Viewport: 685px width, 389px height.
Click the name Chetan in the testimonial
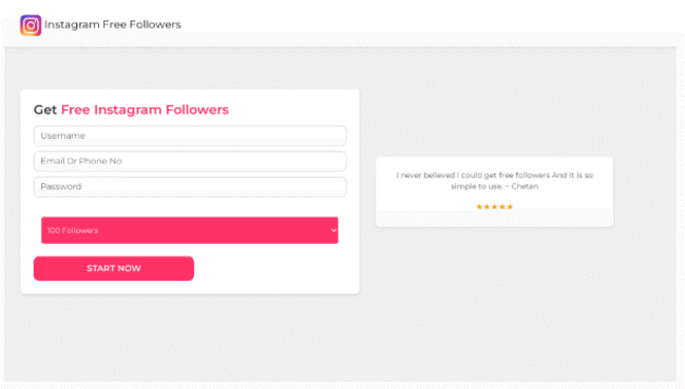[525, 186]
